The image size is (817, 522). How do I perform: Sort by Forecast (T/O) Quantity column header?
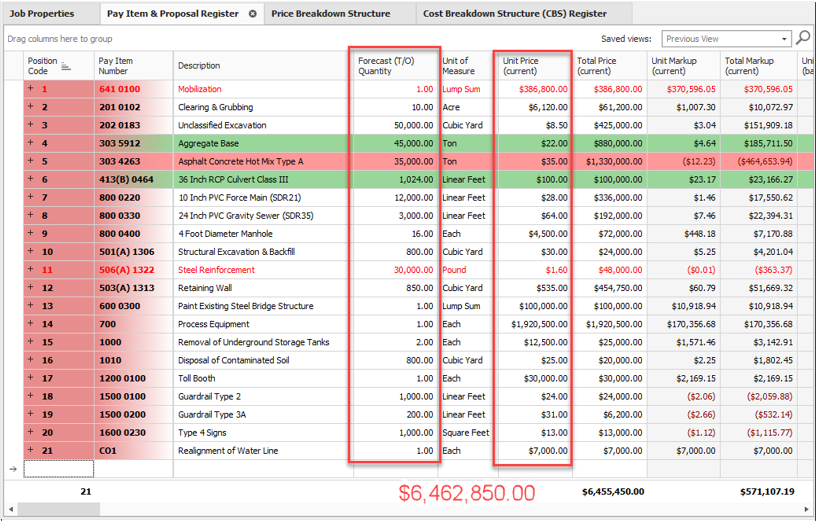tap(394, 66)
